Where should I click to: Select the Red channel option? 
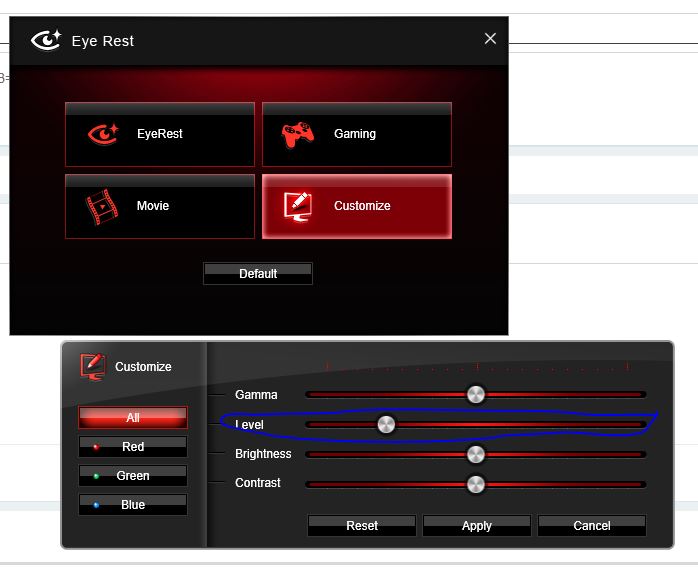133,446
